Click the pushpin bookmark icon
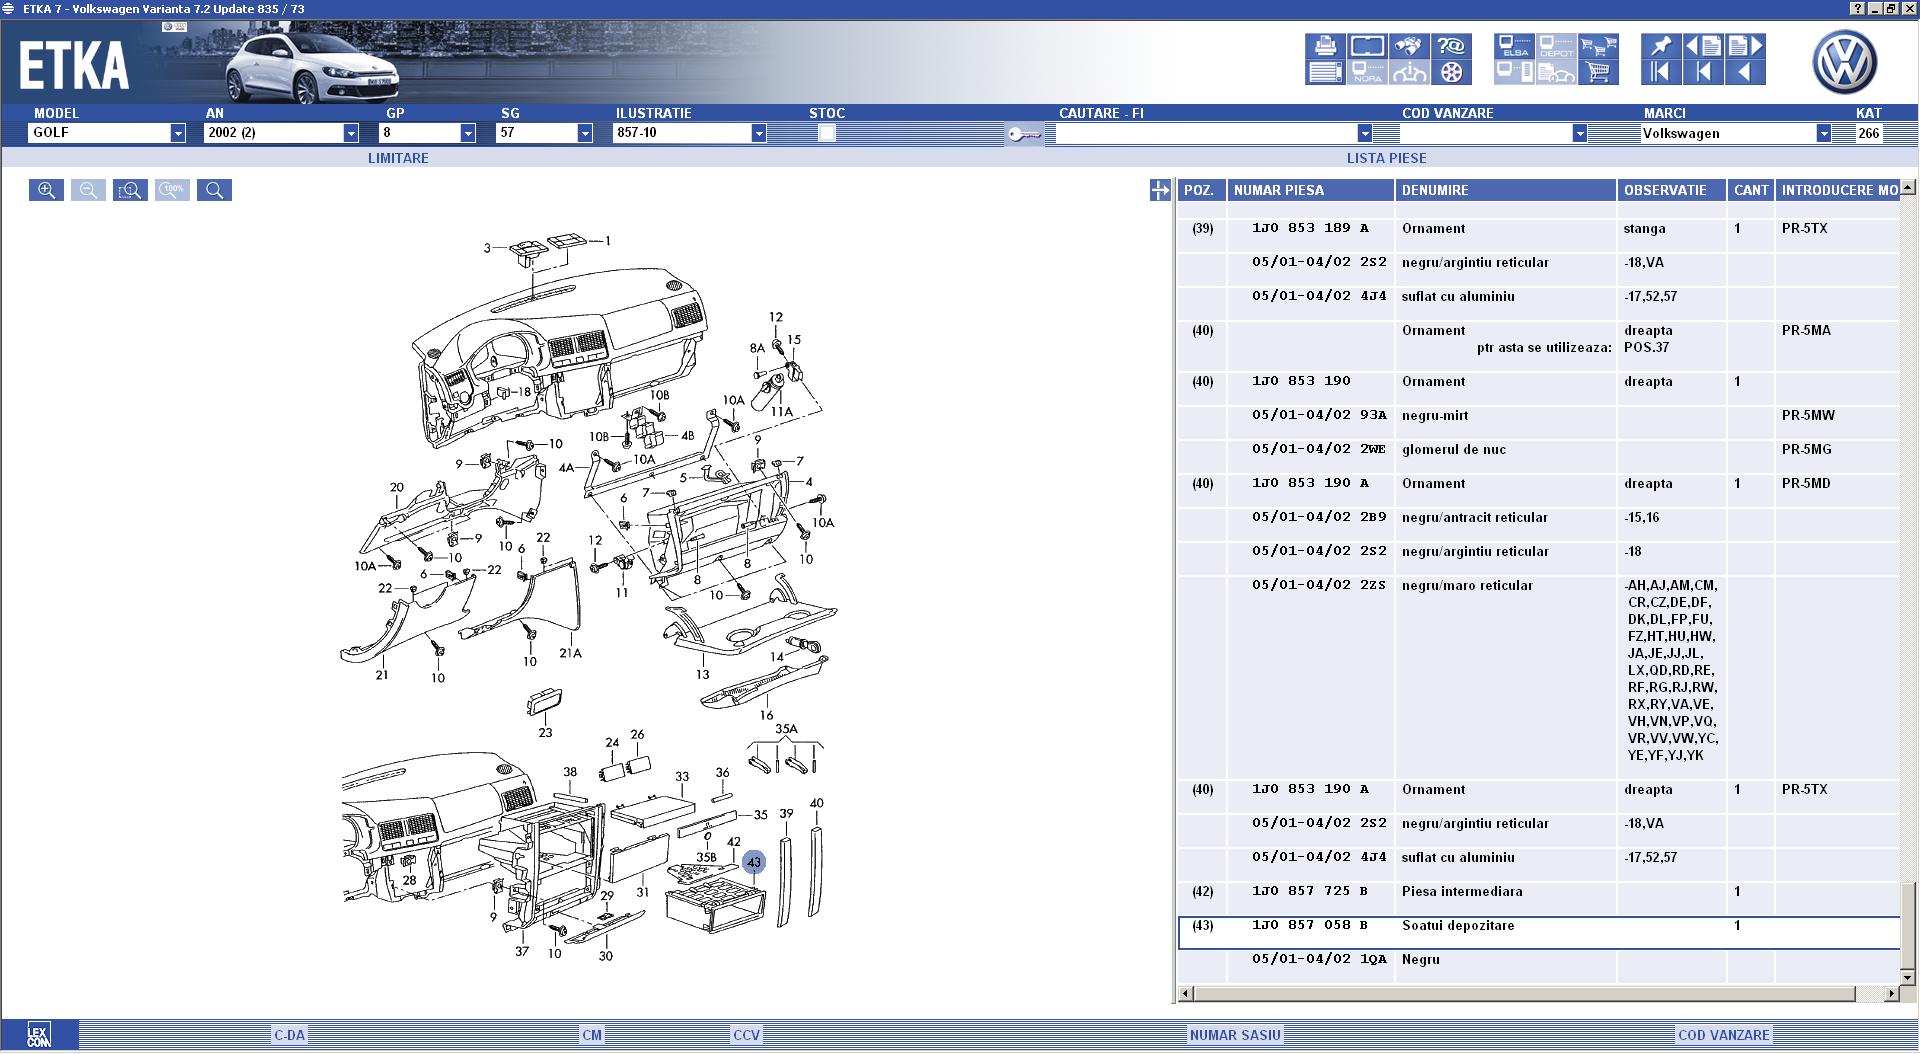 [1661, 46]
